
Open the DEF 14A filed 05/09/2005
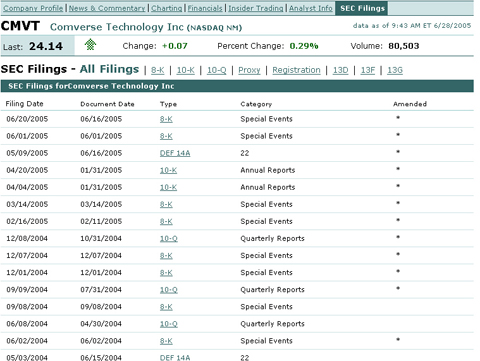pyautogui.click(x=175, y=153)
